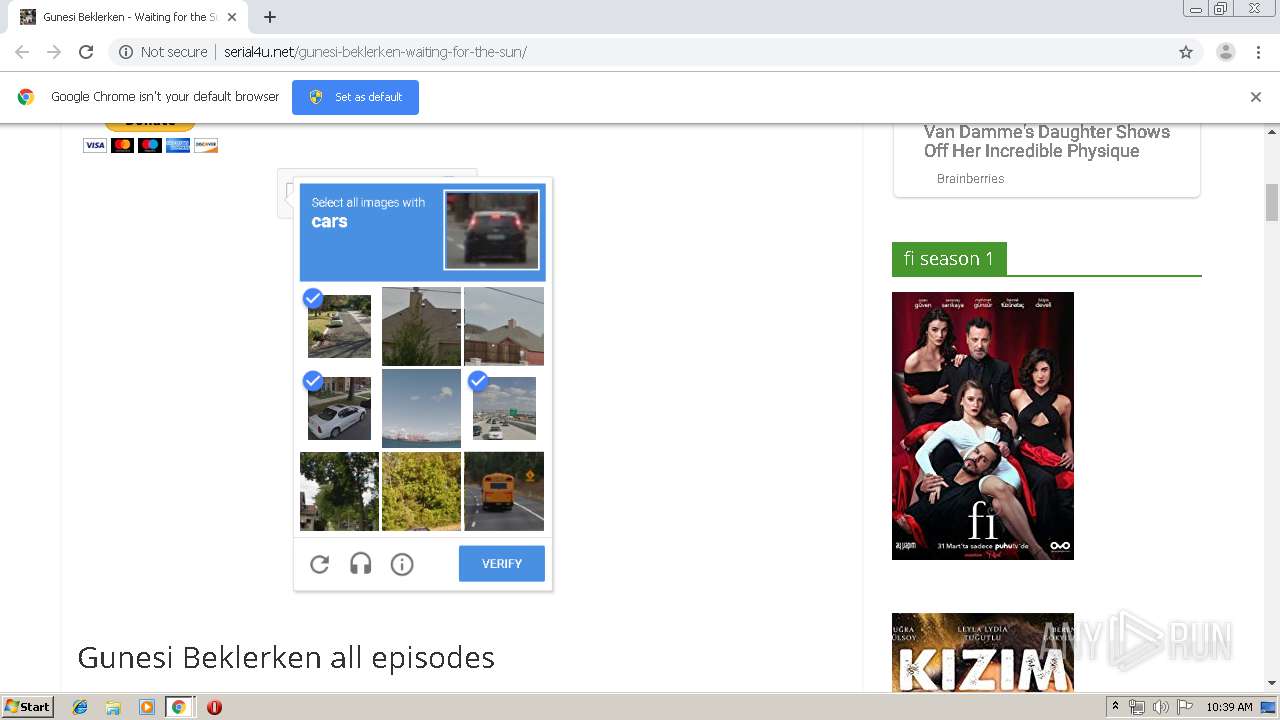Open Chrome profile avatar
The height and width of the screenshot is (720, 1280).
1225,52
